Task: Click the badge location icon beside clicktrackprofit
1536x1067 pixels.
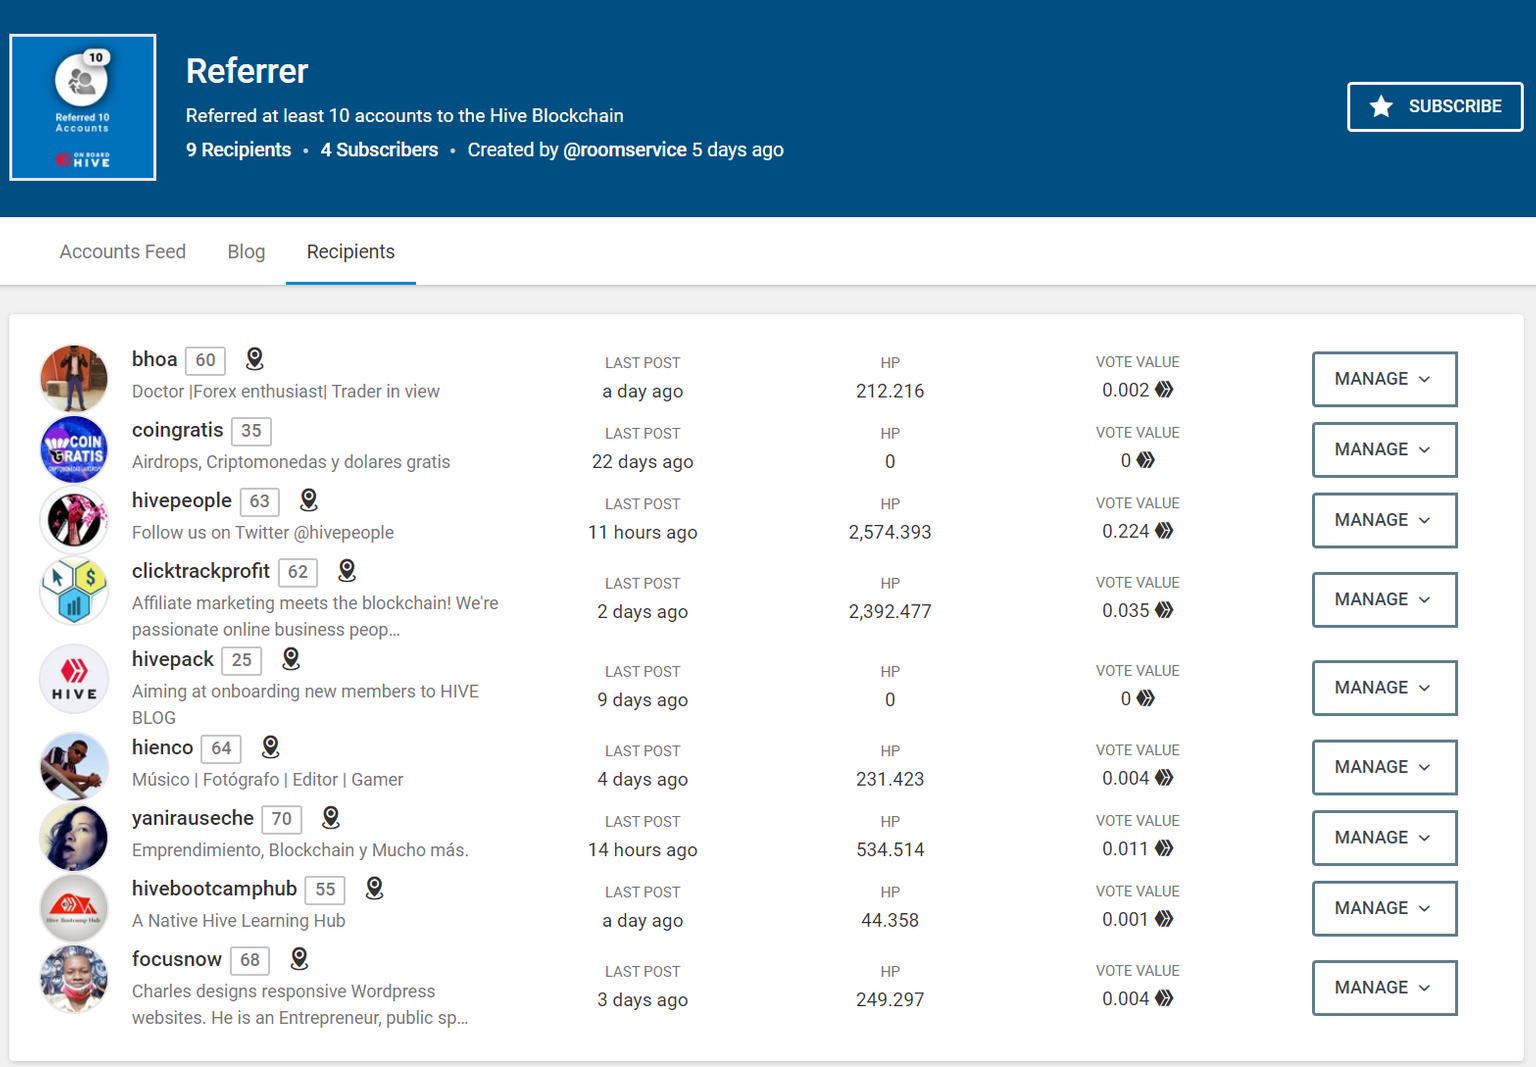Action: [347, 571]
